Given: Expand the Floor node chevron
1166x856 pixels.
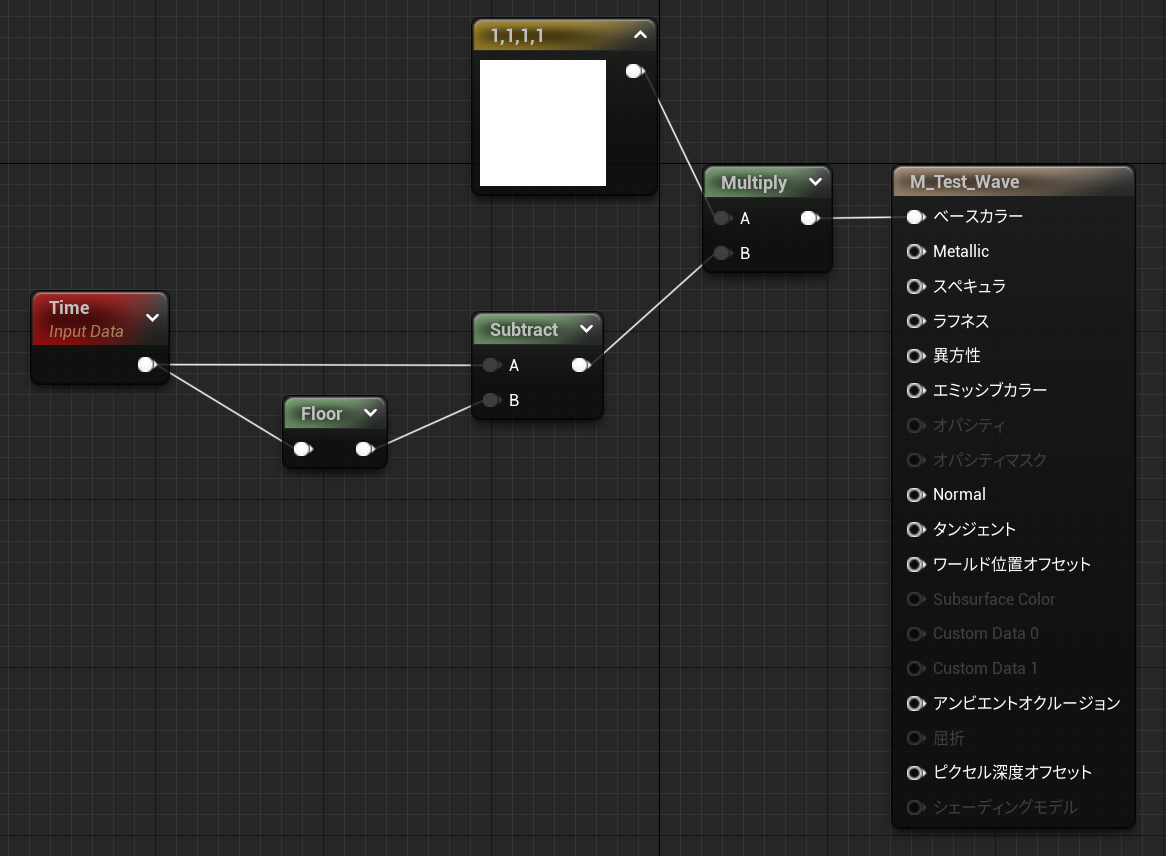Looking at the screenshot, I should (370, 413).
